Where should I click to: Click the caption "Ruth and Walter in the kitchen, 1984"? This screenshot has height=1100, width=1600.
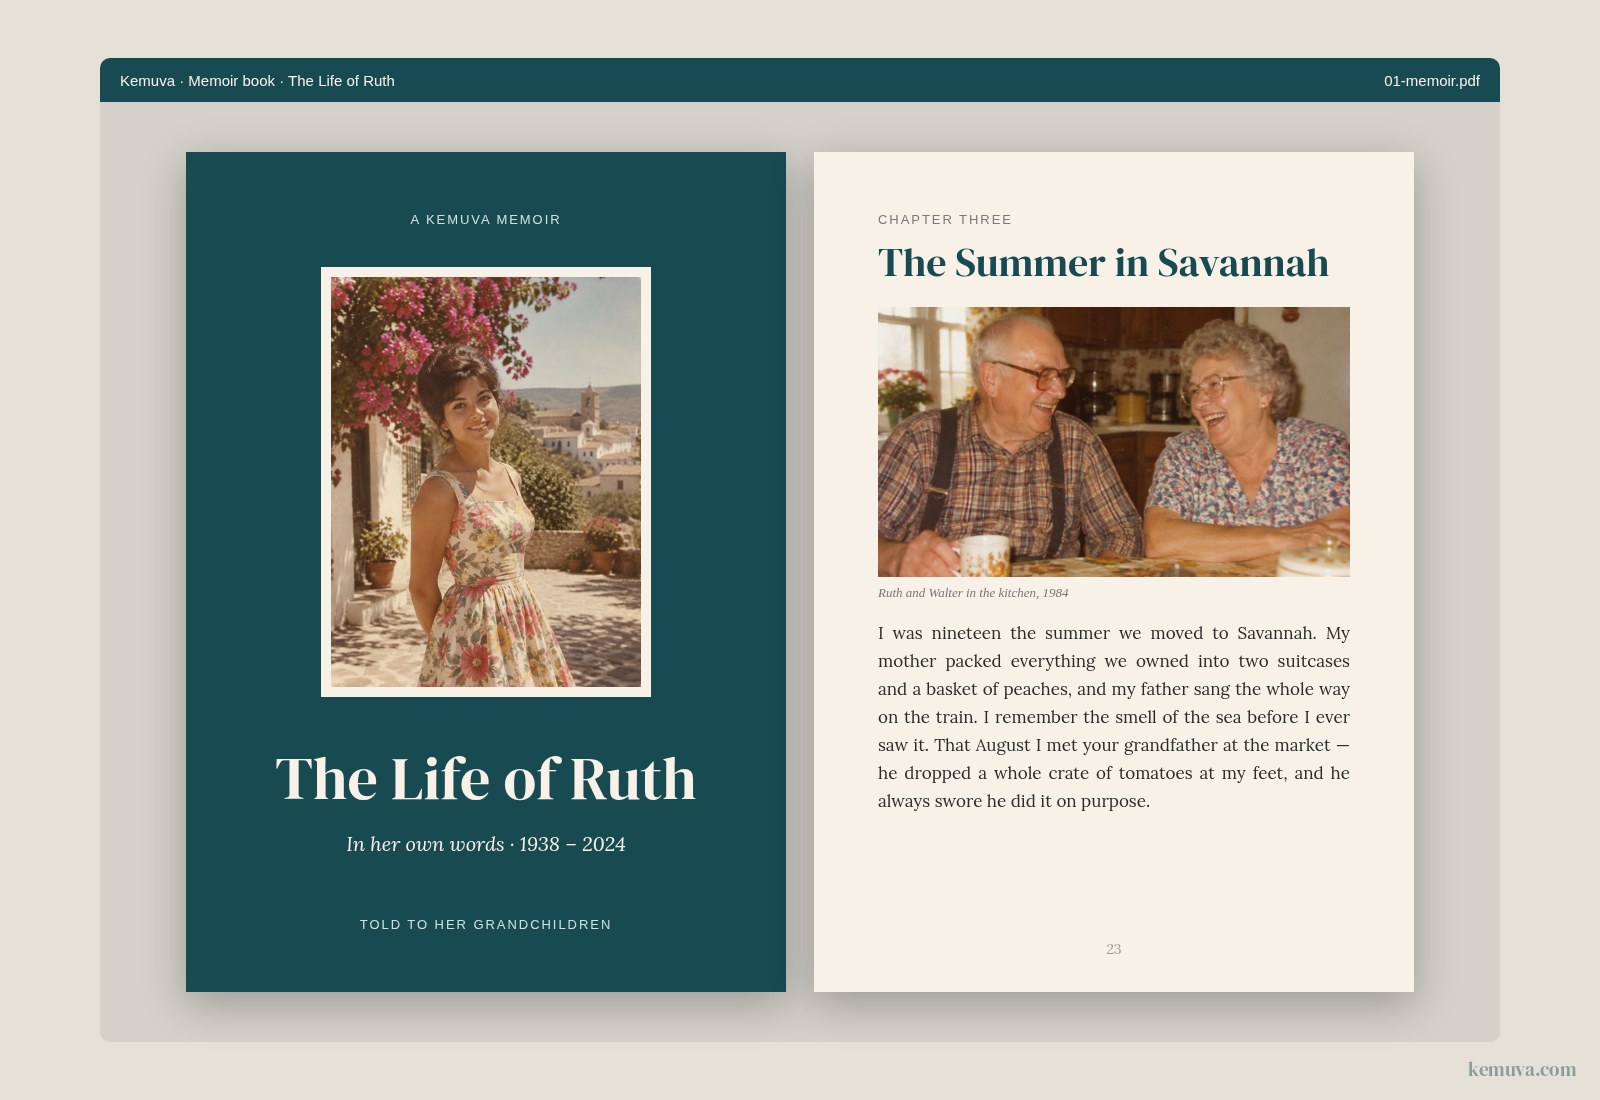[x=973, y=593]
